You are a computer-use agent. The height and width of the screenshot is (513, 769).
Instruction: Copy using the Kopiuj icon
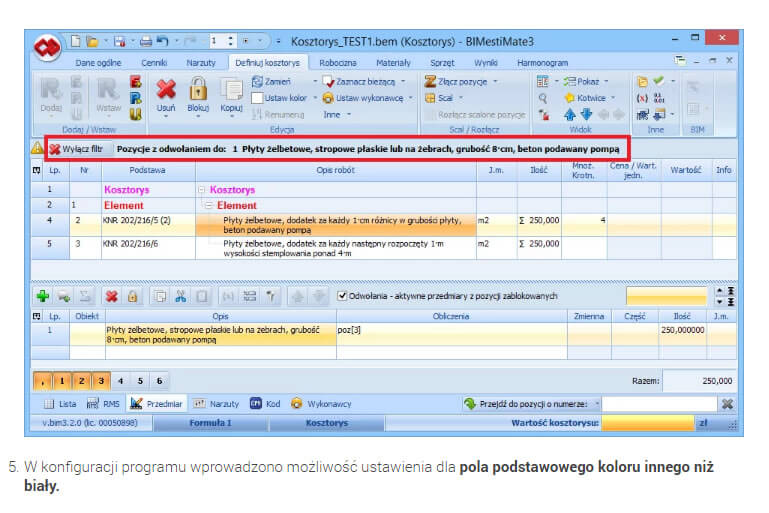231,95
